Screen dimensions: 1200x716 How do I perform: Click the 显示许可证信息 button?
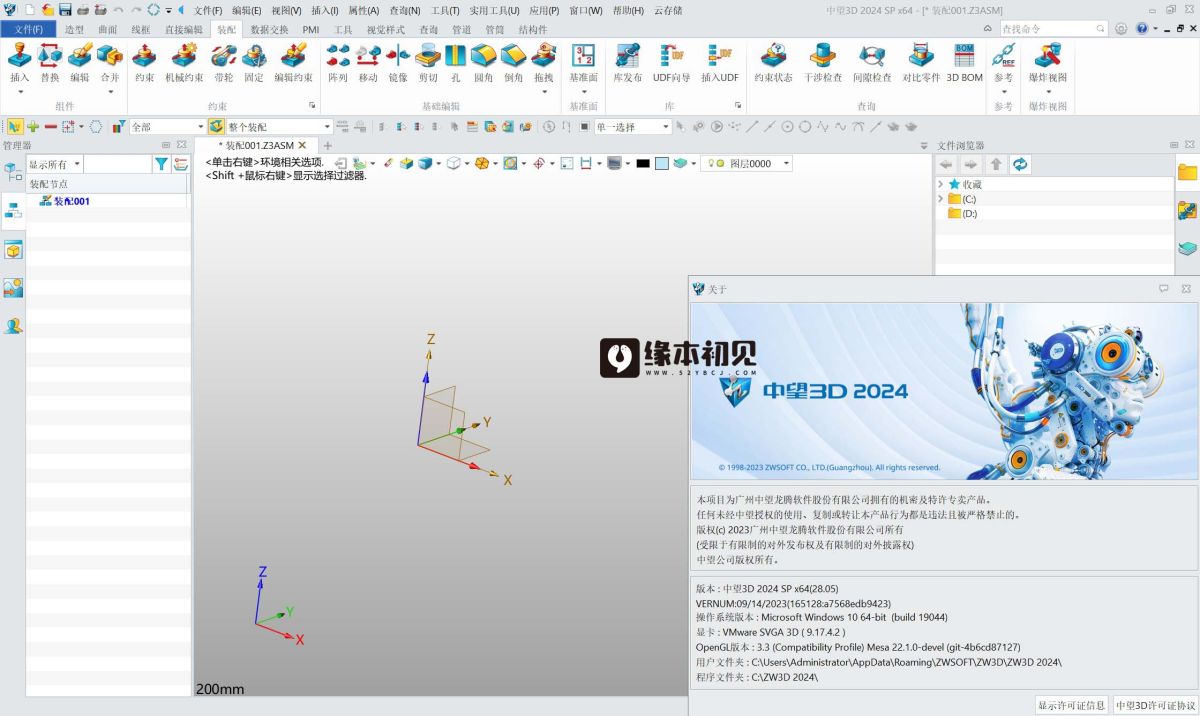pyautogui.click(x=1071, y=705)
